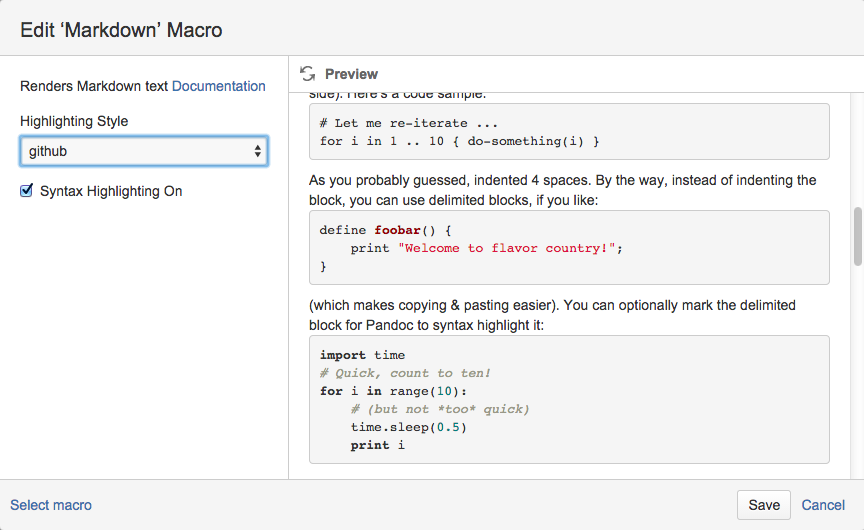The height and width of the screenshot is (530, 864).
Task: Click the 'time.sleep(0.5)' code line
Action: pyautogui.click(x=408, y=427)
